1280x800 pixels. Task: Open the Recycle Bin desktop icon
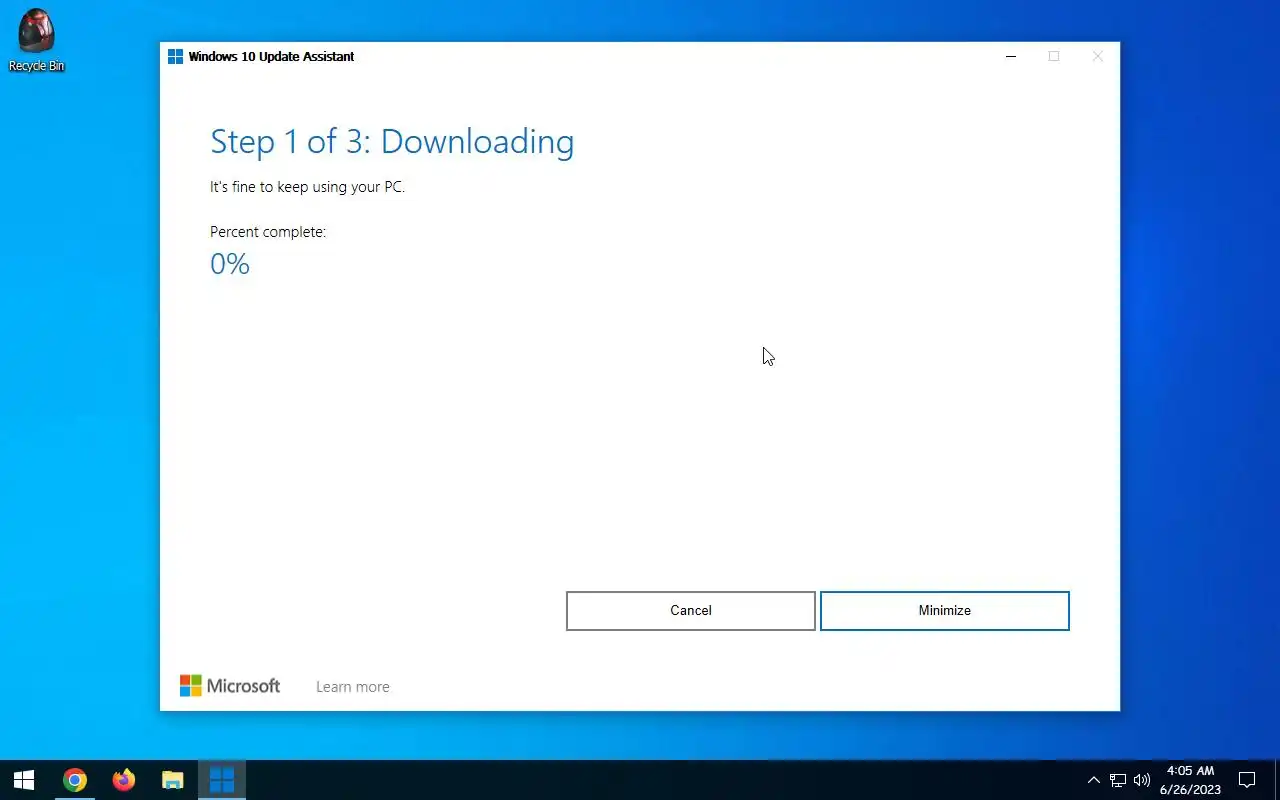point(36,40)
